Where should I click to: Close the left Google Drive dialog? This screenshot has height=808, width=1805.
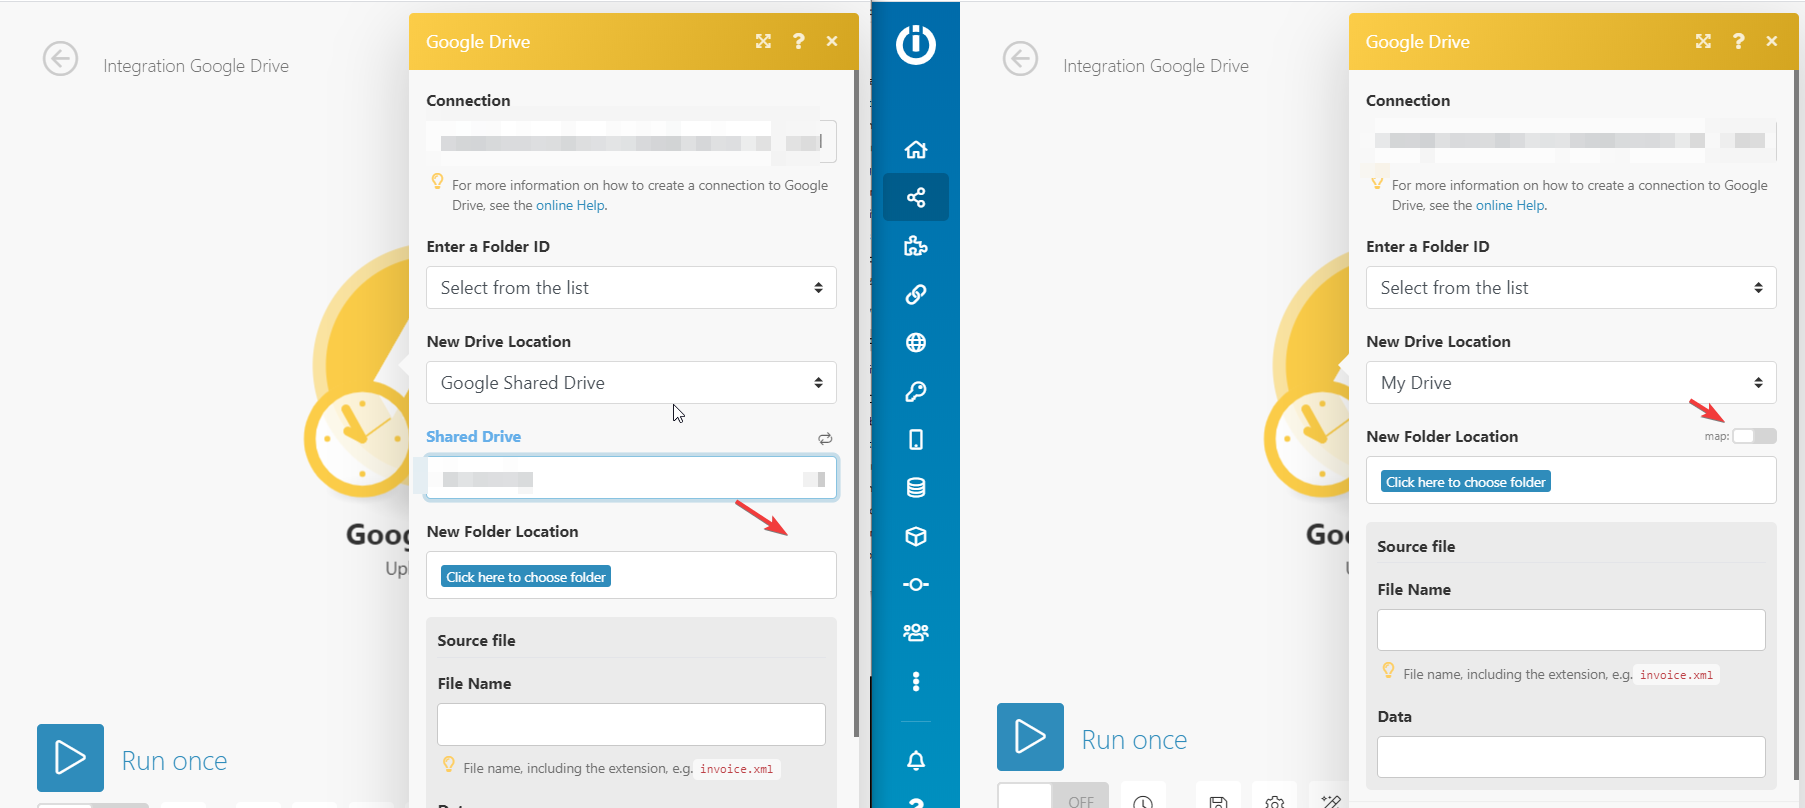coord(832,41)
